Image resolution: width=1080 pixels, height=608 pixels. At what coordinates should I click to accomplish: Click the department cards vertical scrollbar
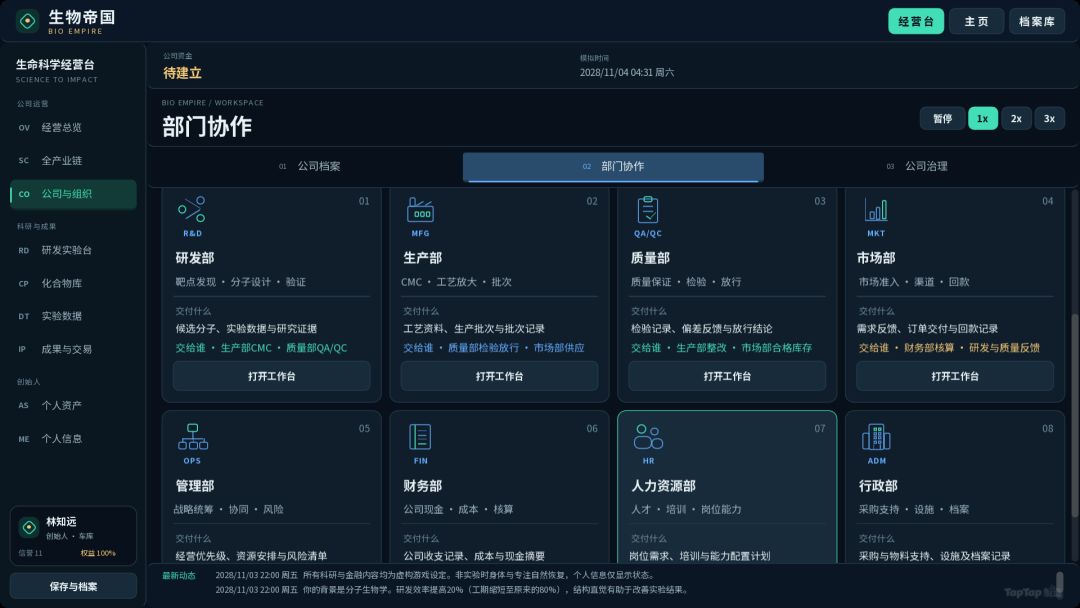tap(1074, 415)
